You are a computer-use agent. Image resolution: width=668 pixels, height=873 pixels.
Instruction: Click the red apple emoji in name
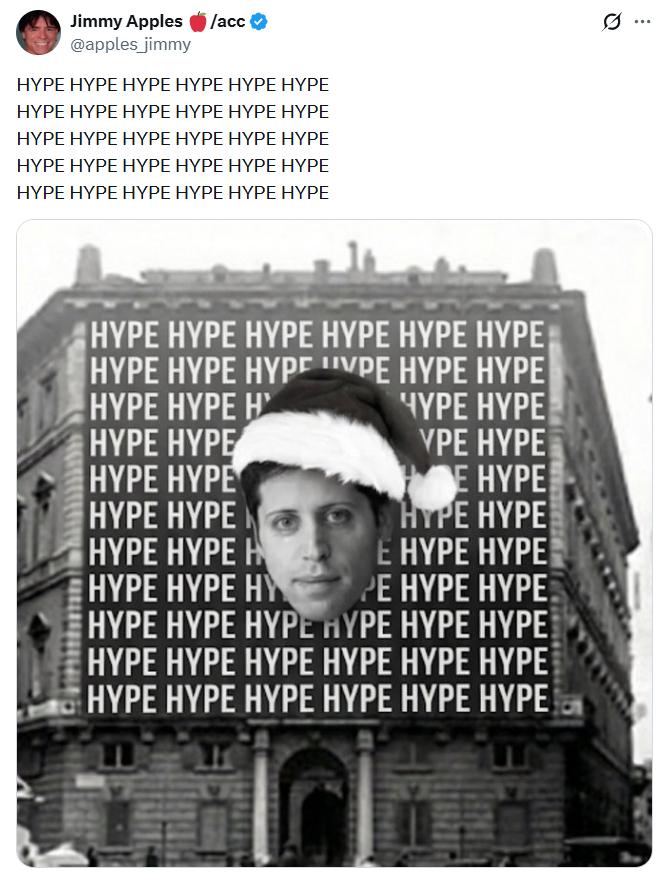coord(198,22)
